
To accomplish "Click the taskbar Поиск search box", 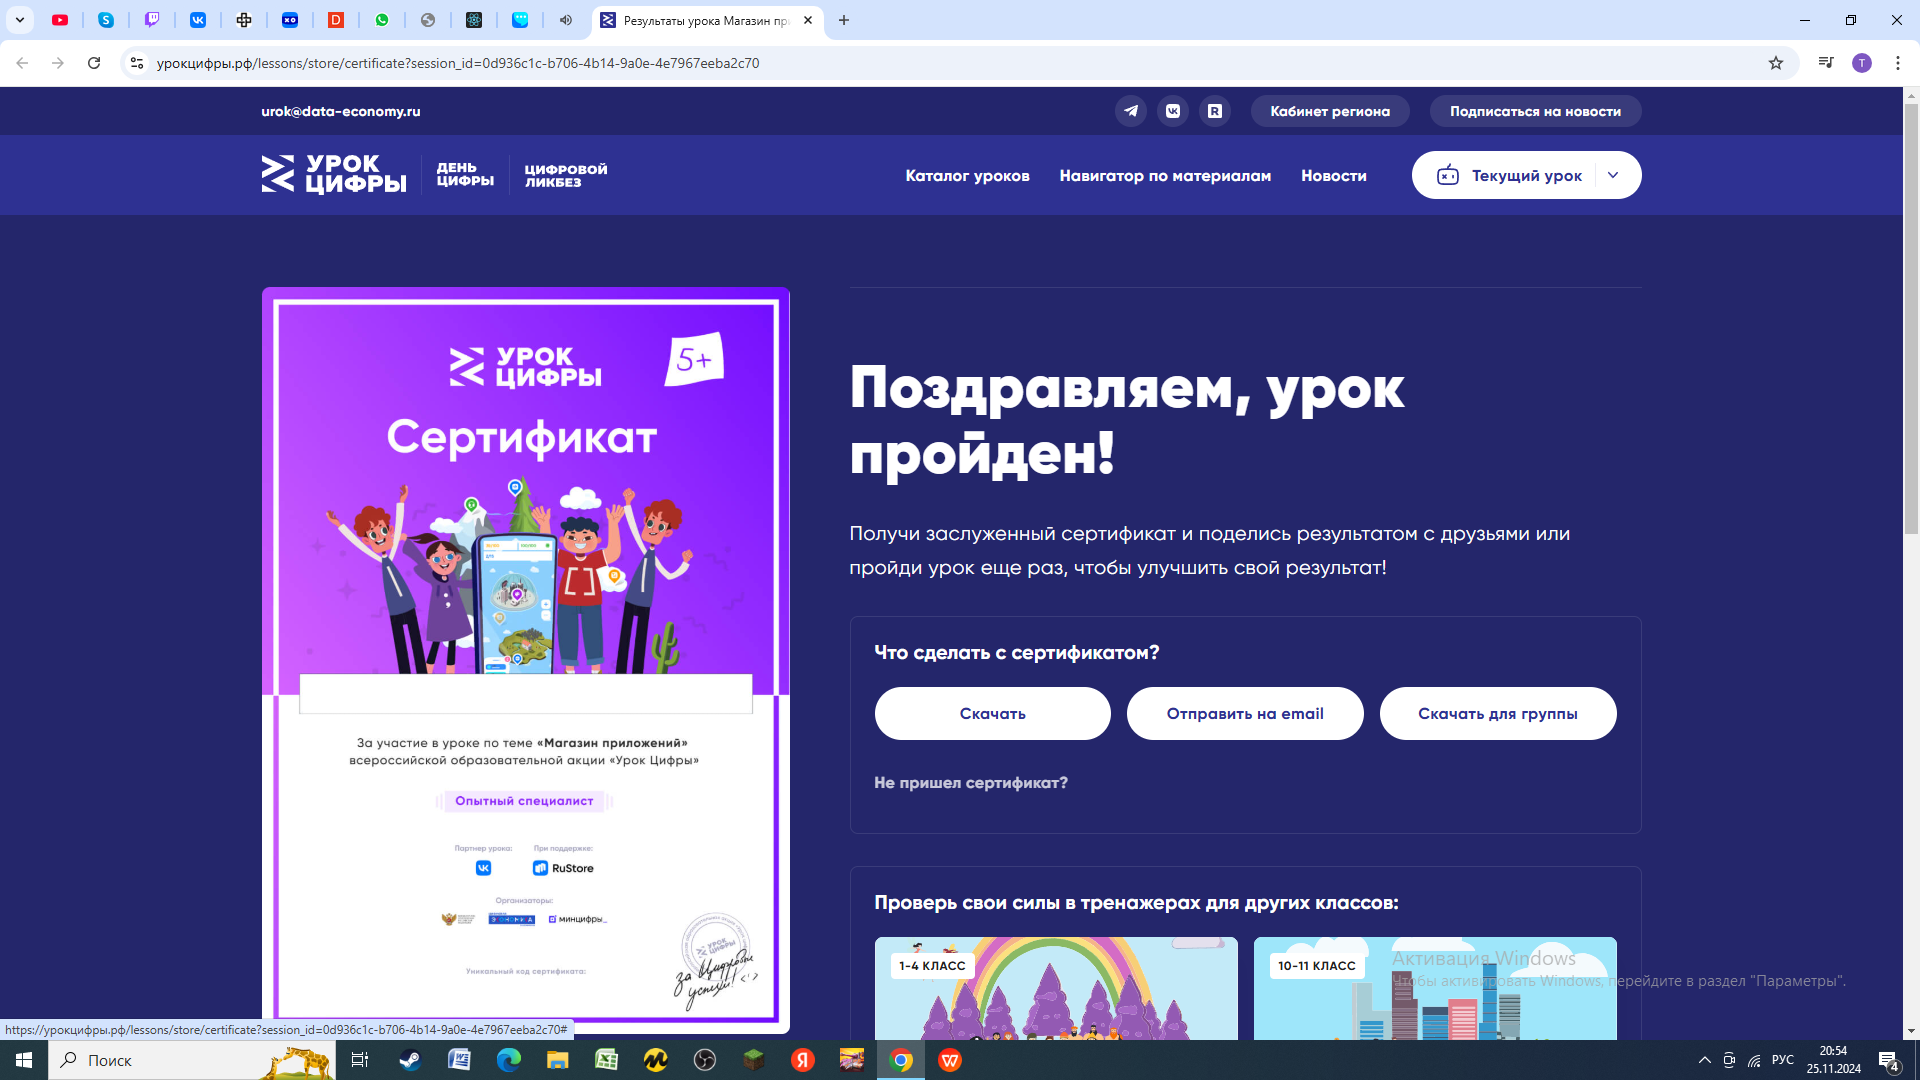I will (x=192, y=1060).
